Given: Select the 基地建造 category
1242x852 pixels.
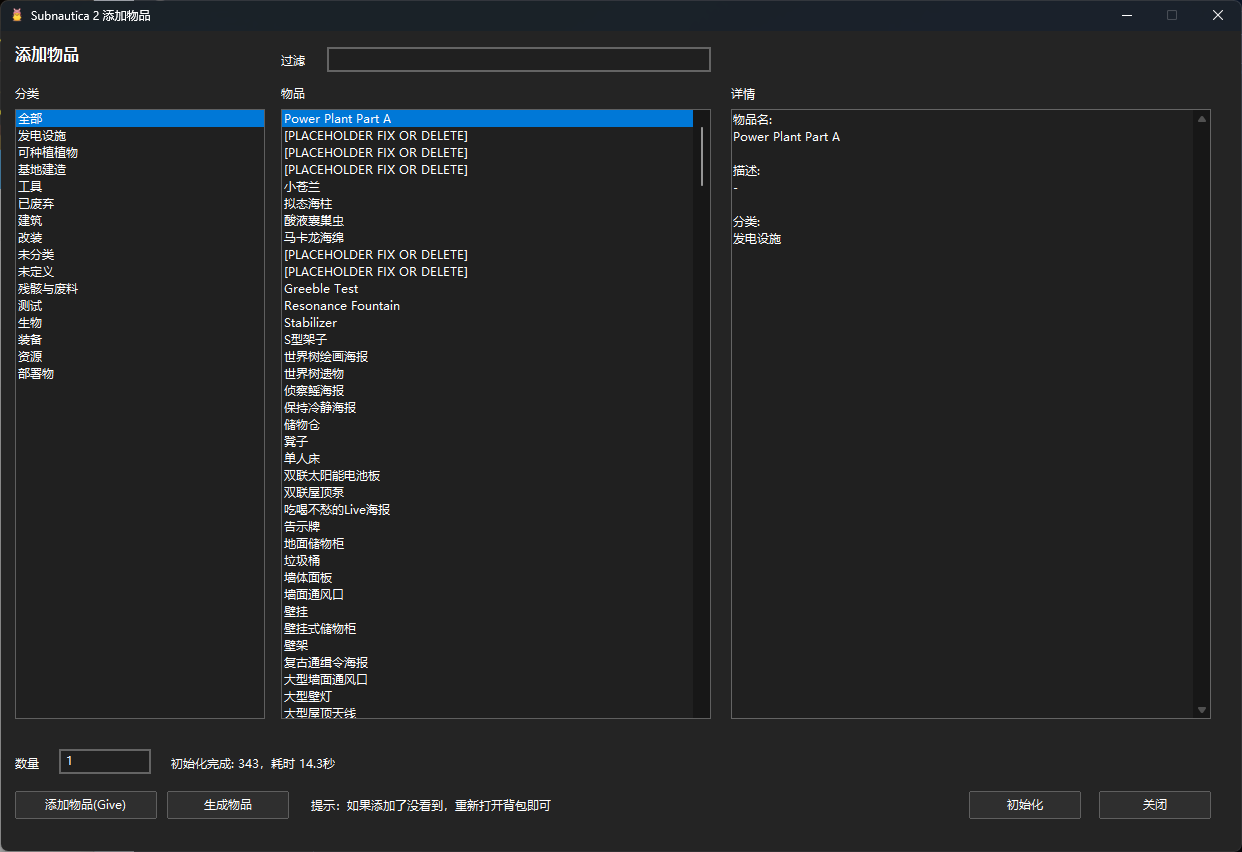Looking at the screenshot, I should (140, 169).
